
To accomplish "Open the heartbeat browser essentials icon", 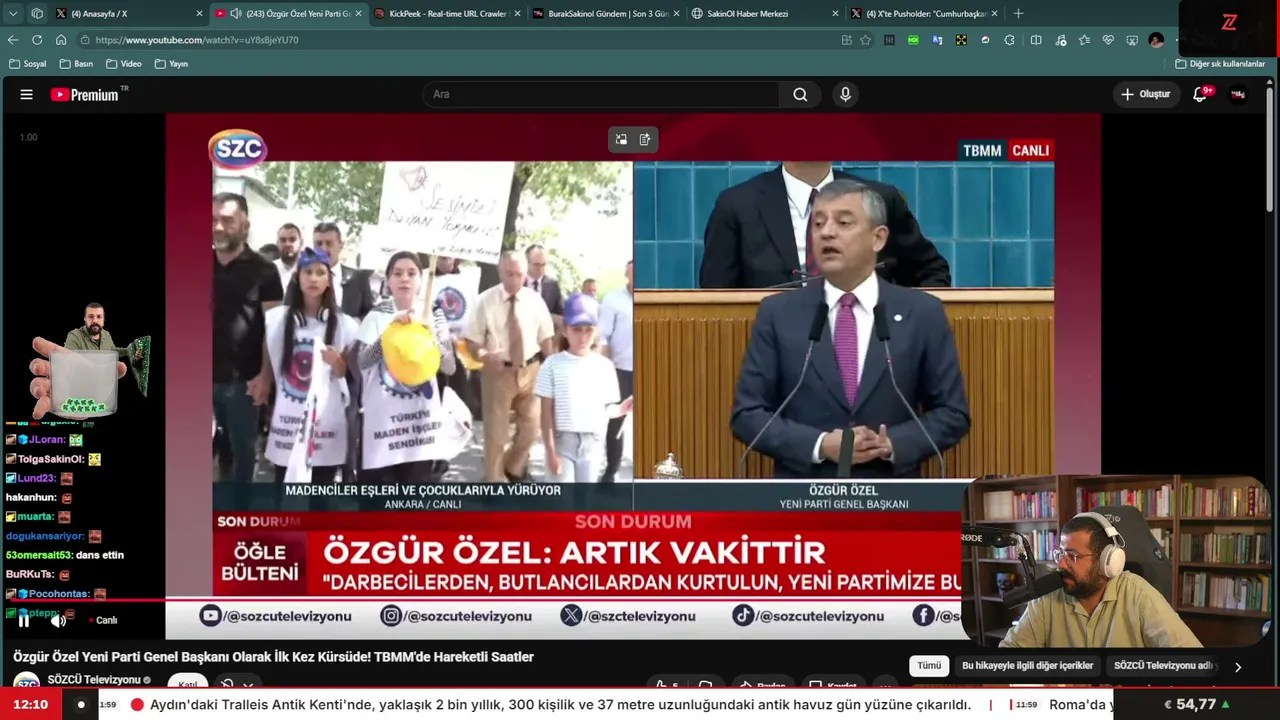I will click(x=1108, y=40).
